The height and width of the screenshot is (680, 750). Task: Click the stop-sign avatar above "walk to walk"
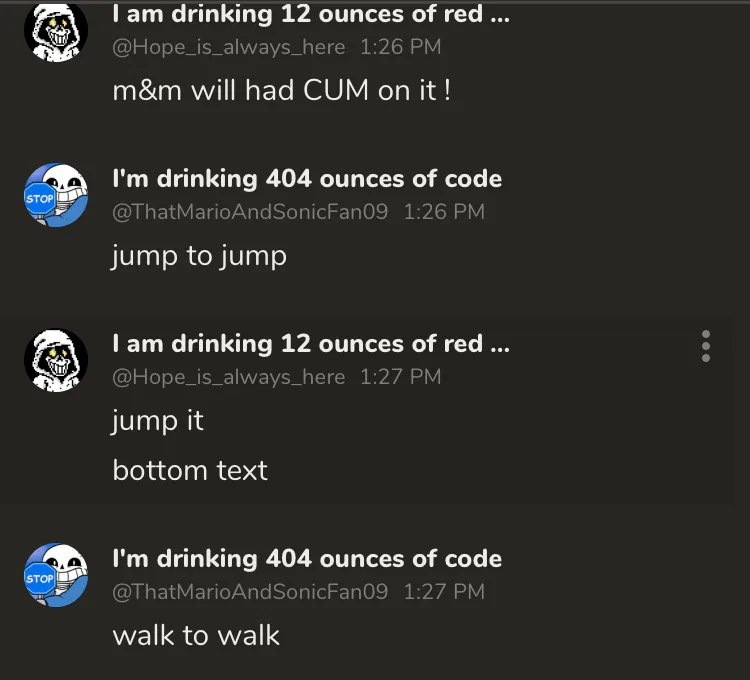click(56, 575)
